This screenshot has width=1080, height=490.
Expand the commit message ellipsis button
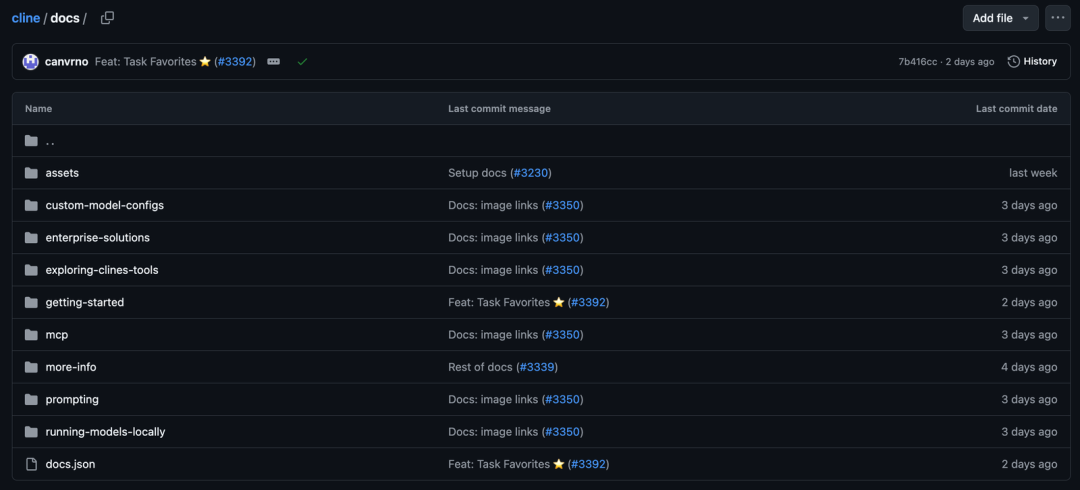[273, 61]
